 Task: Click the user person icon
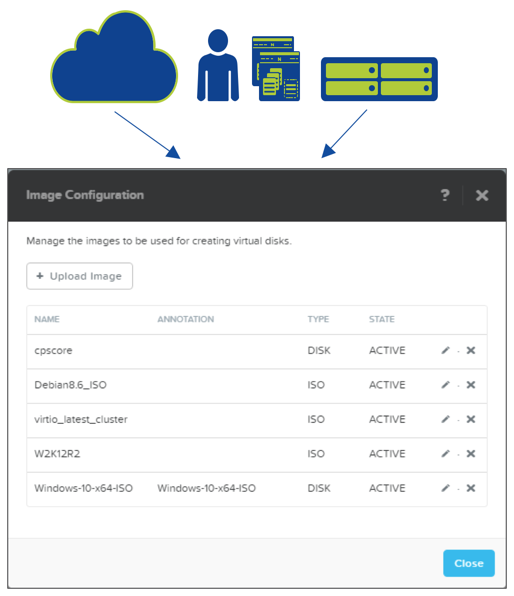click(x=218, y=65)
